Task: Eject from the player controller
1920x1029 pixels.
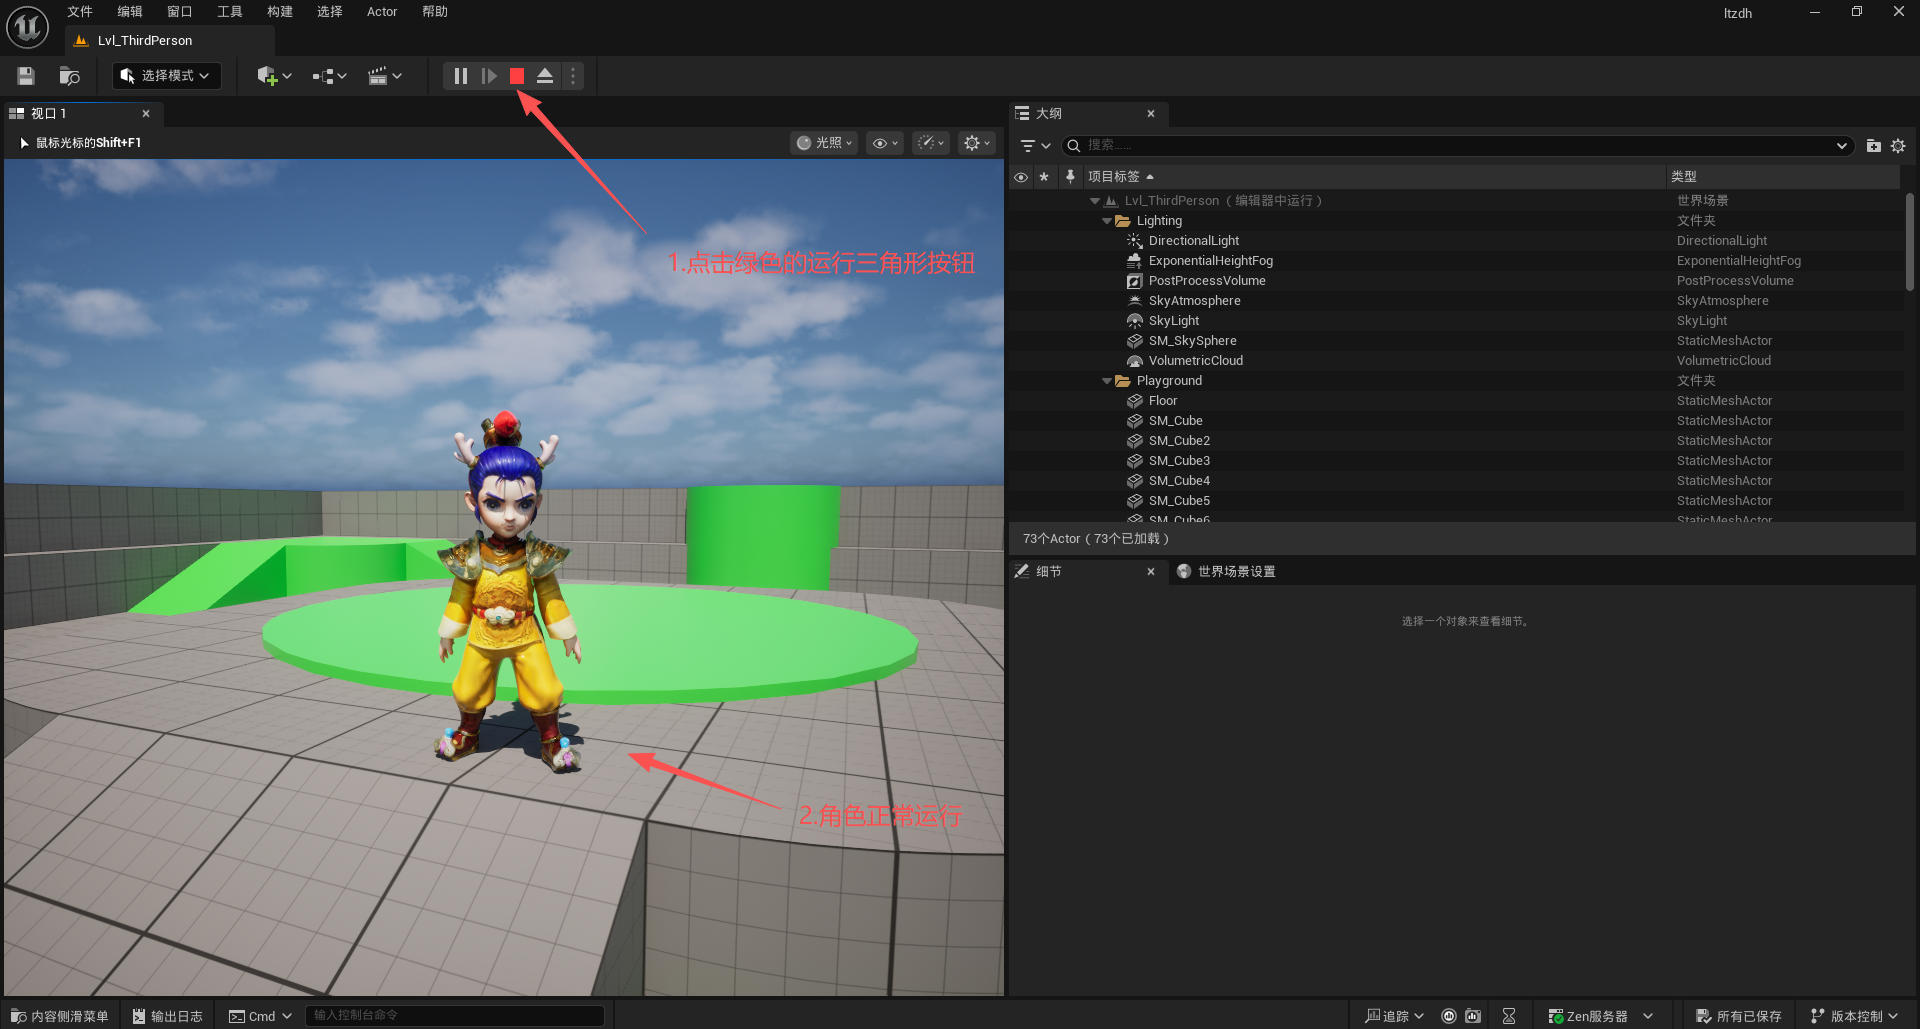Action: (545, 76)
